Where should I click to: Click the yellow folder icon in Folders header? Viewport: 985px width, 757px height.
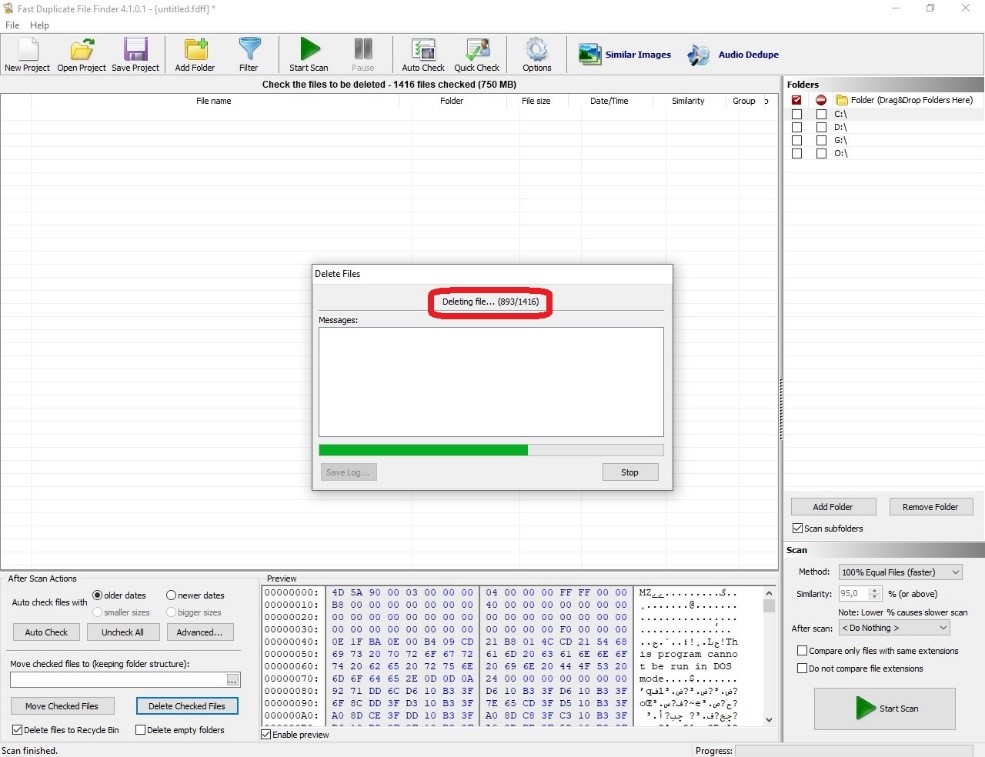pyautogui.click(x=842, y=100)
